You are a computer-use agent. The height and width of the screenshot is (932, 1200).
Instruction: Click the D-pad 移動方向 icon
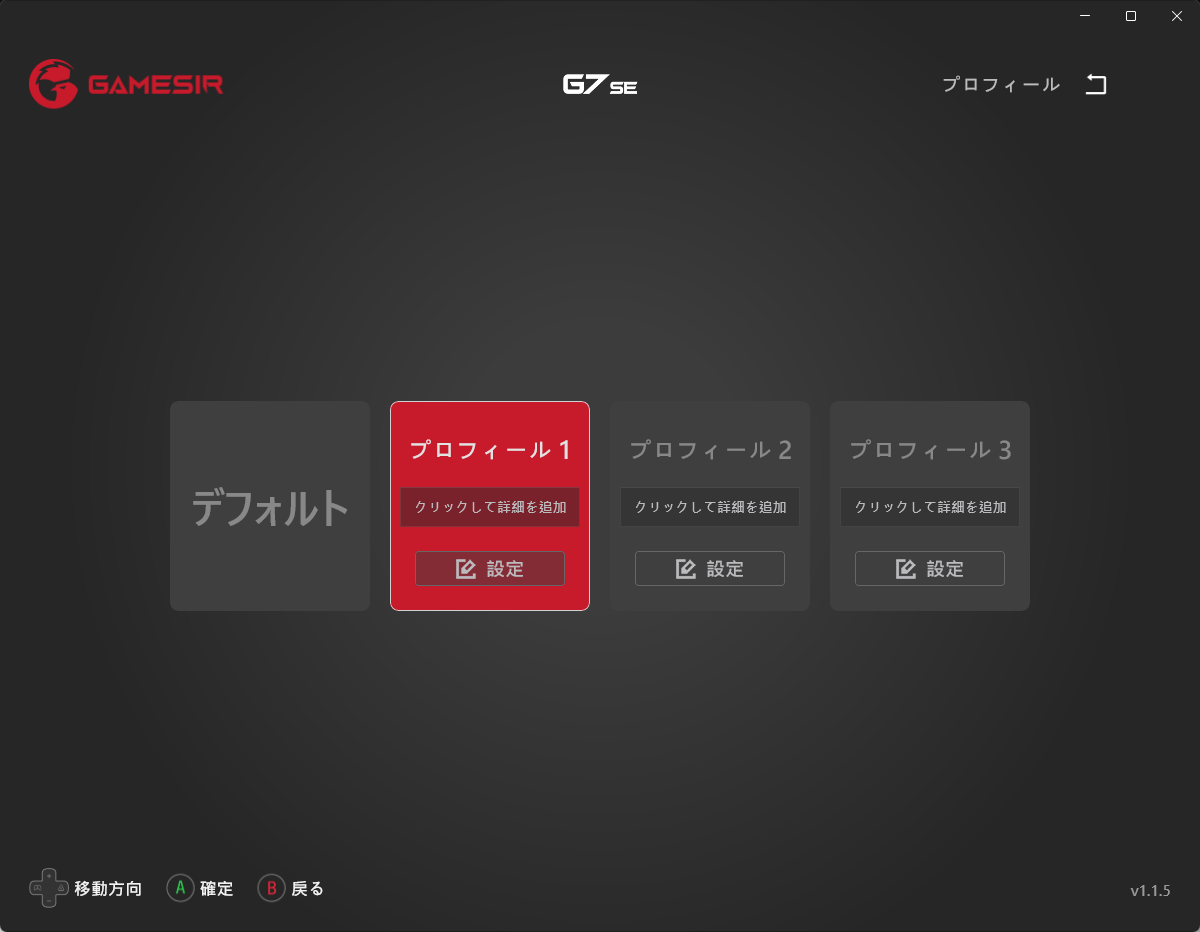coord(49,888)
